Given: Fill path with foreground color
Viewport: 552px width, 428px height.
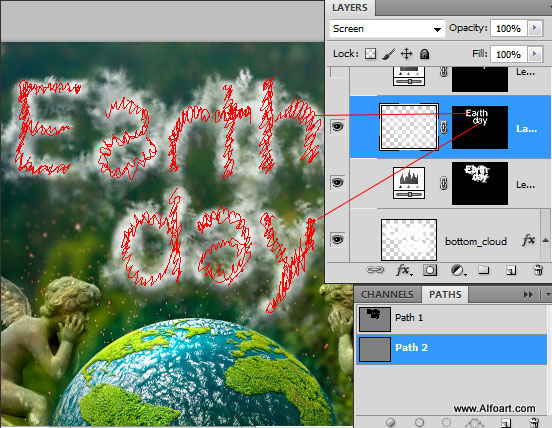Looking at the screenshot, I should tap(390, 422).
